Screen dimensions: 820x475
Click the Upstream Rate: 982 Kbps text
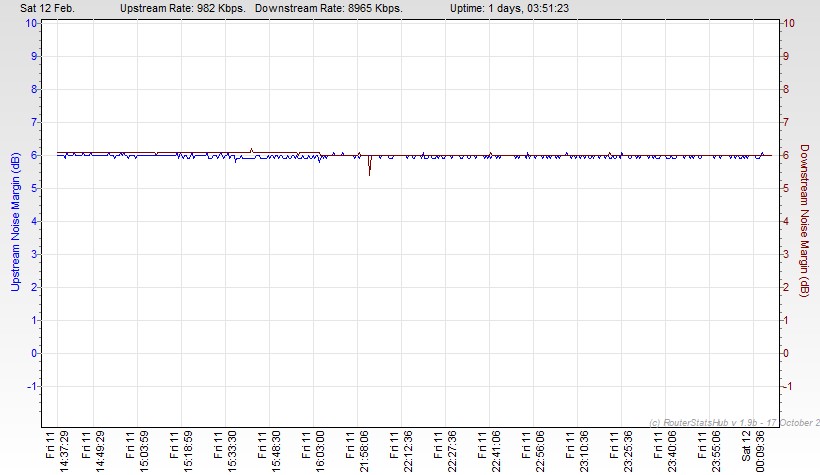(x=182, y=7)
